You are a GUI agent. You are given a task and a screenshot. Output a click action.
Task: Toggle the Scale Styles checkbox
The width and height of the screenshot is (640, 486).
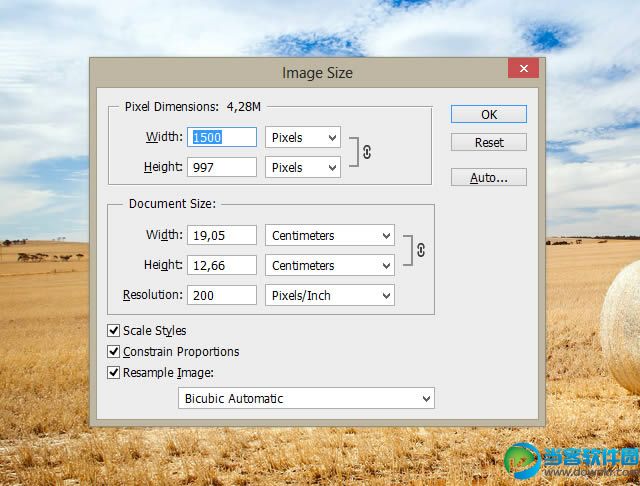click(x=113, y=331)
